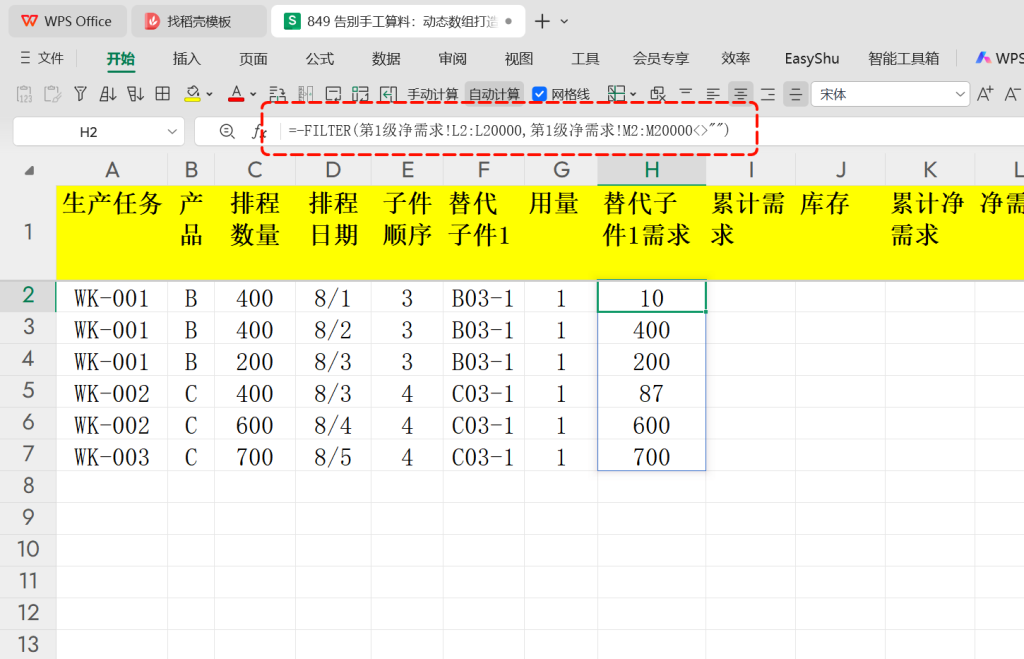
Task: Open the 文件 file menu
Action: 42,58
